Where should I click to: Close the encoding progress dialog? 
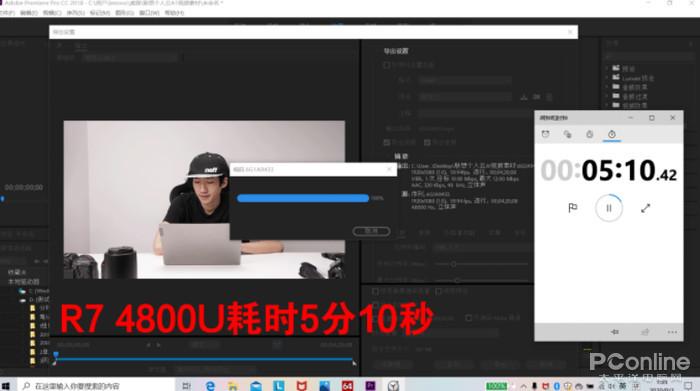389,169
